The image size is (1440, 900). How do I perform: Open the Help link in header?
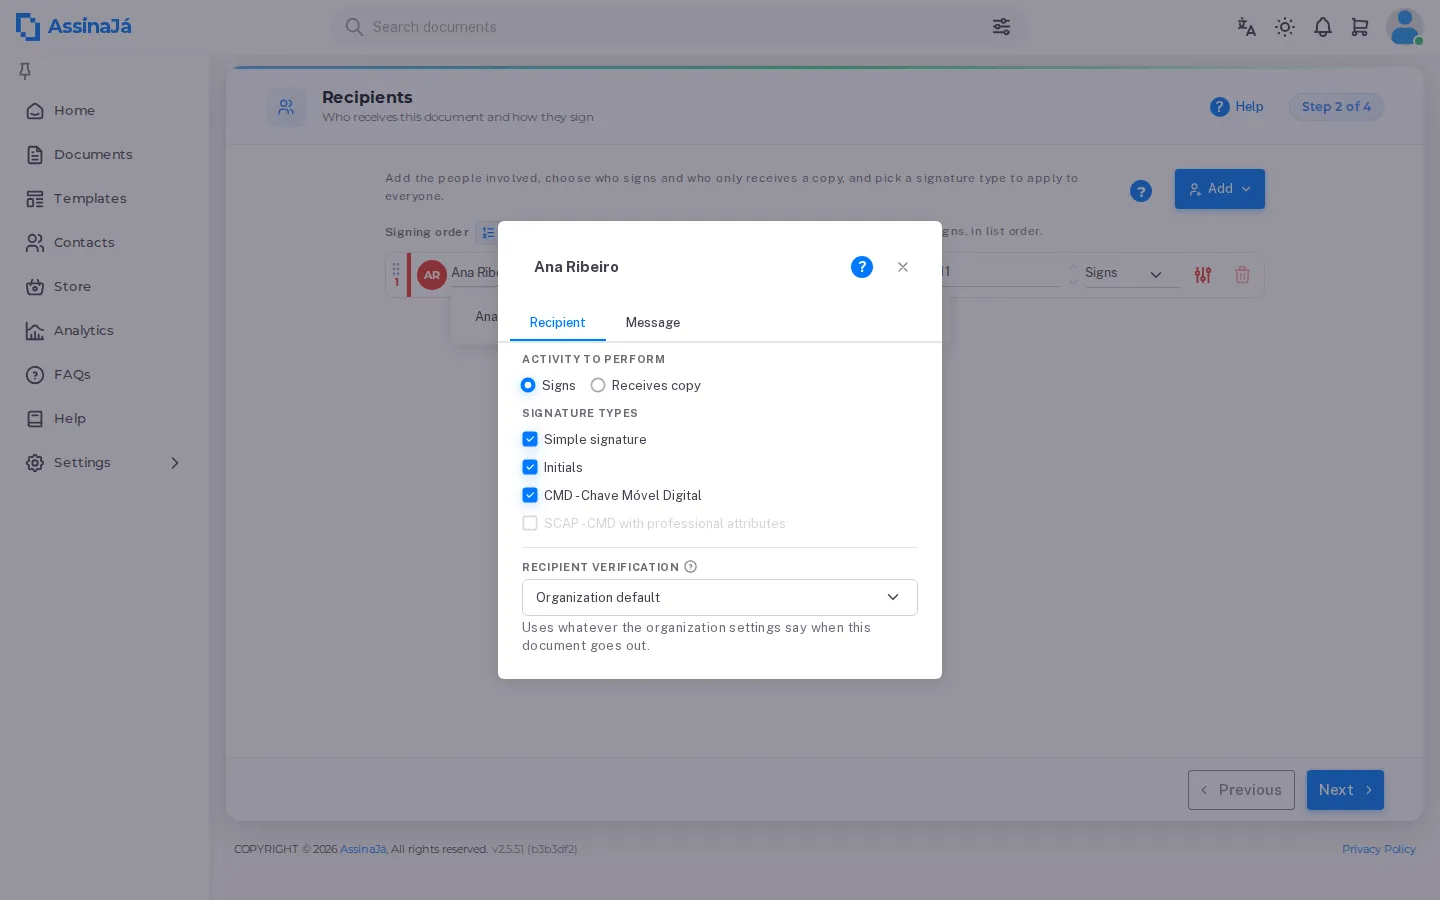[1237, 107]
